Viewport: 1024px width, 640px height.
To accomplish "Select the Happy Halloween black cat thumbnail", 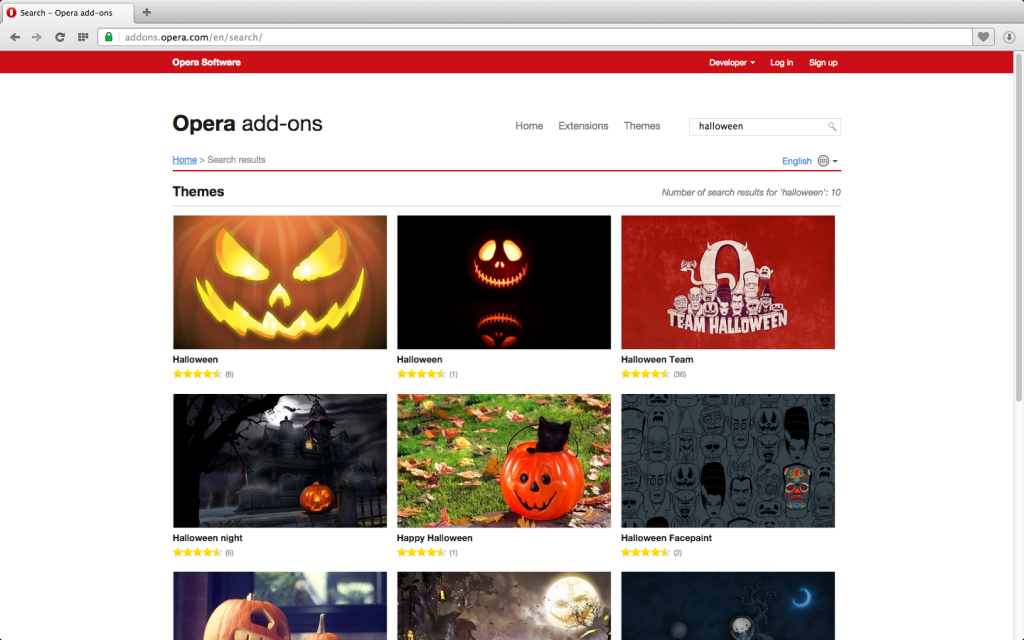I will point(504,460).
